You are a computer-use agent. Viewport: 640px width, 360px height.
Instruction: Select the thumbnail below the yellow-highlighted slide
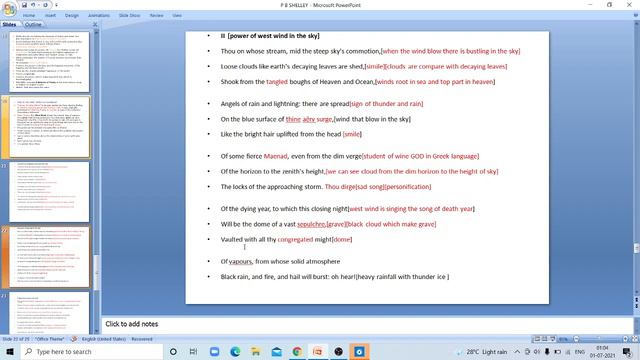point(49,192)
